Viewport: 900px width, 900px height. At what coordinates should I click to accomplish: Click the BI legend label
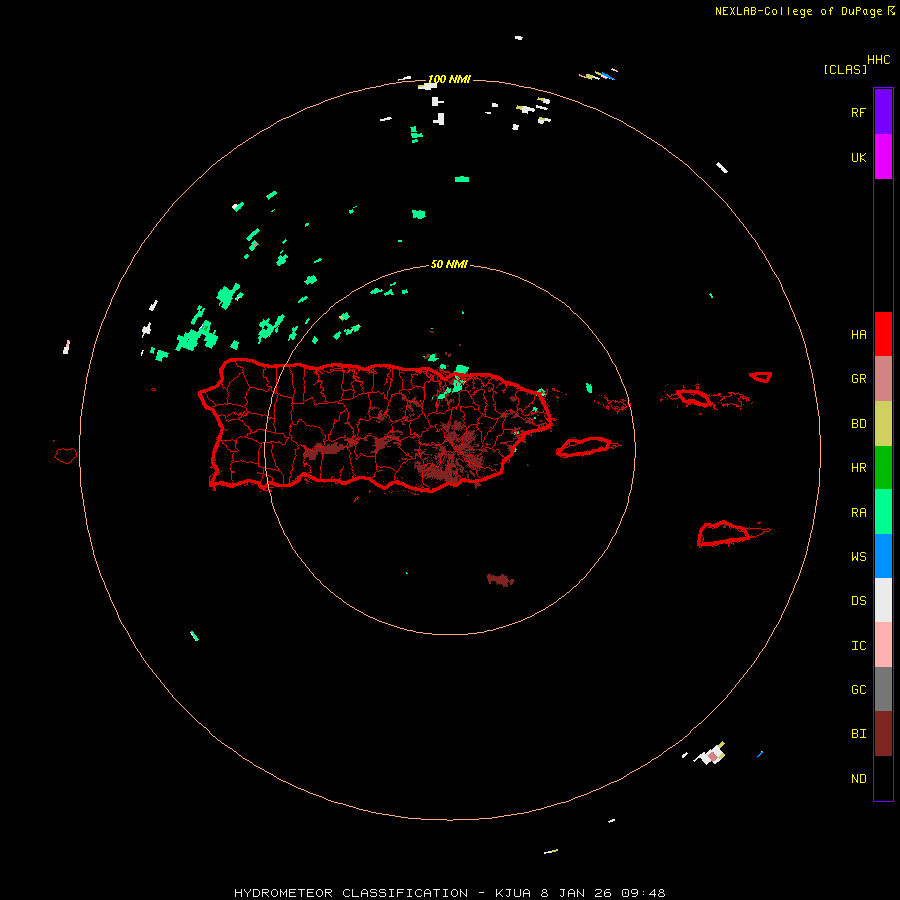click(x=859, y=734)
